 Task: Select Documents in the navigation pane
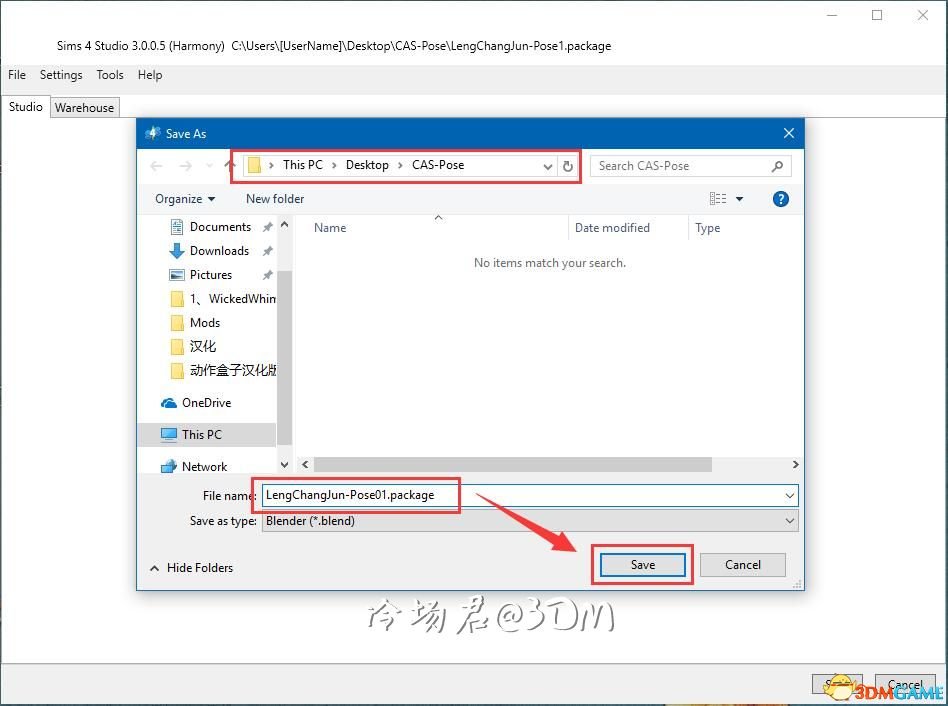tap(220, 227)
